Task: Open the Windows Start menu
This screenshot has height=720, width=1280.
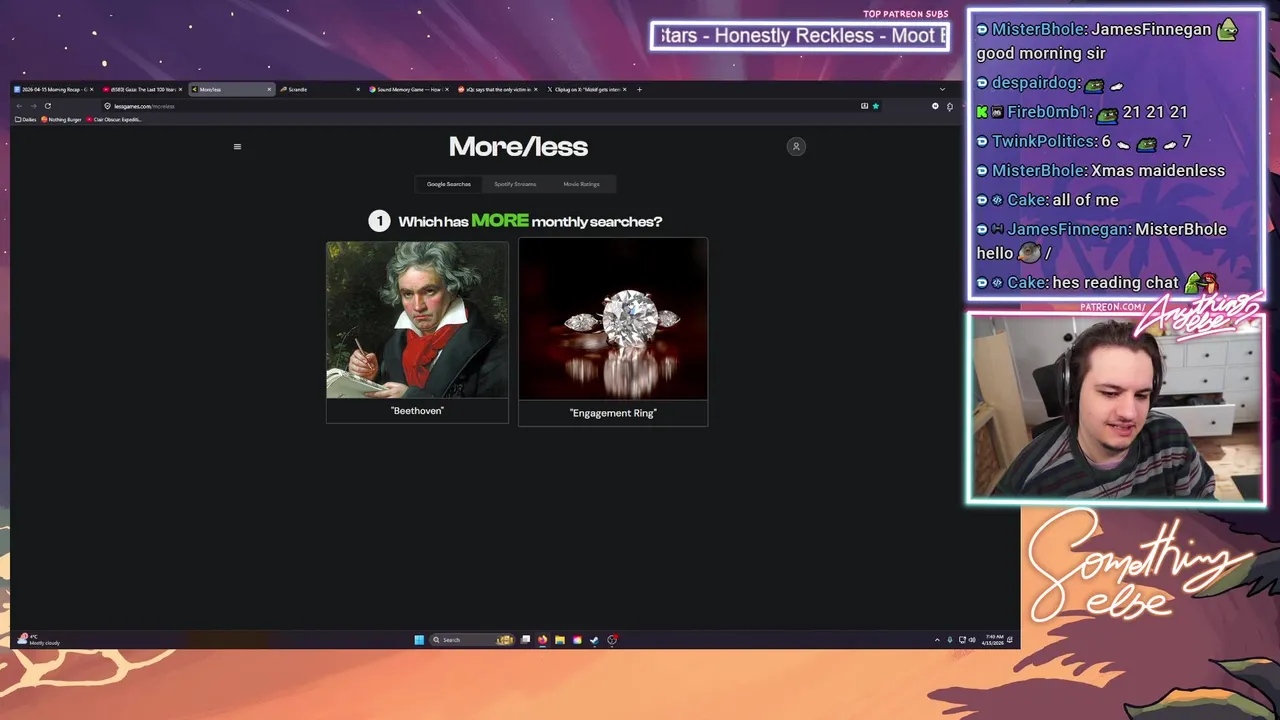Action: pos(419,640)
